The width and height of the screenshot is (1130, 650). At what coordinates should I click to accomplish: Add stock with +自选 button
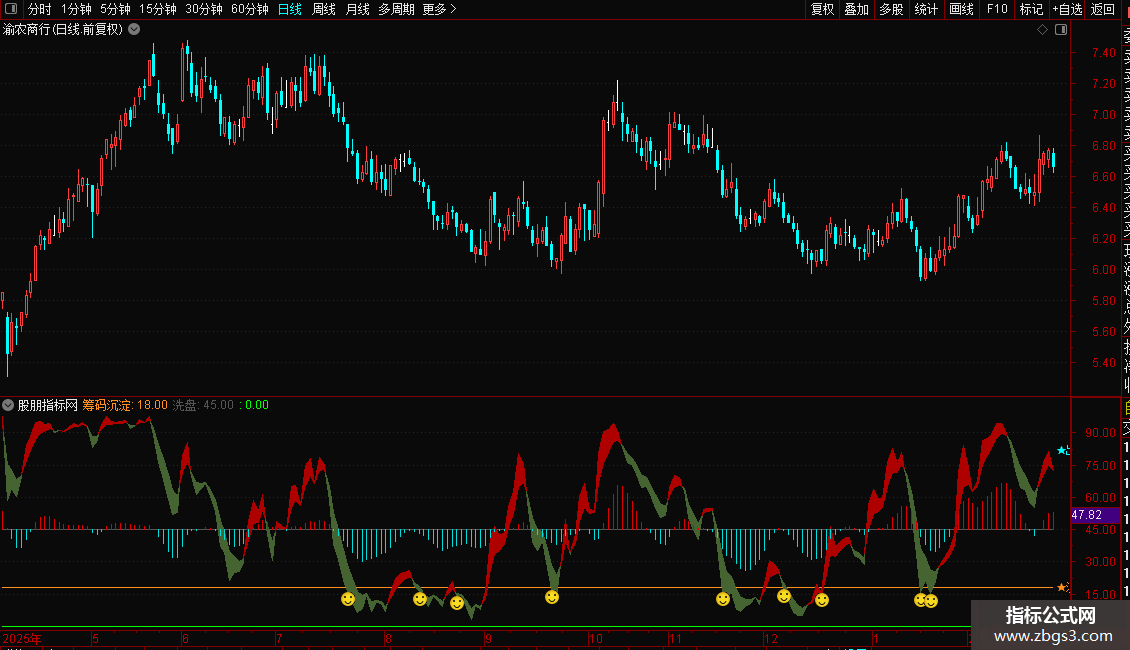(x=1067, y=9)
